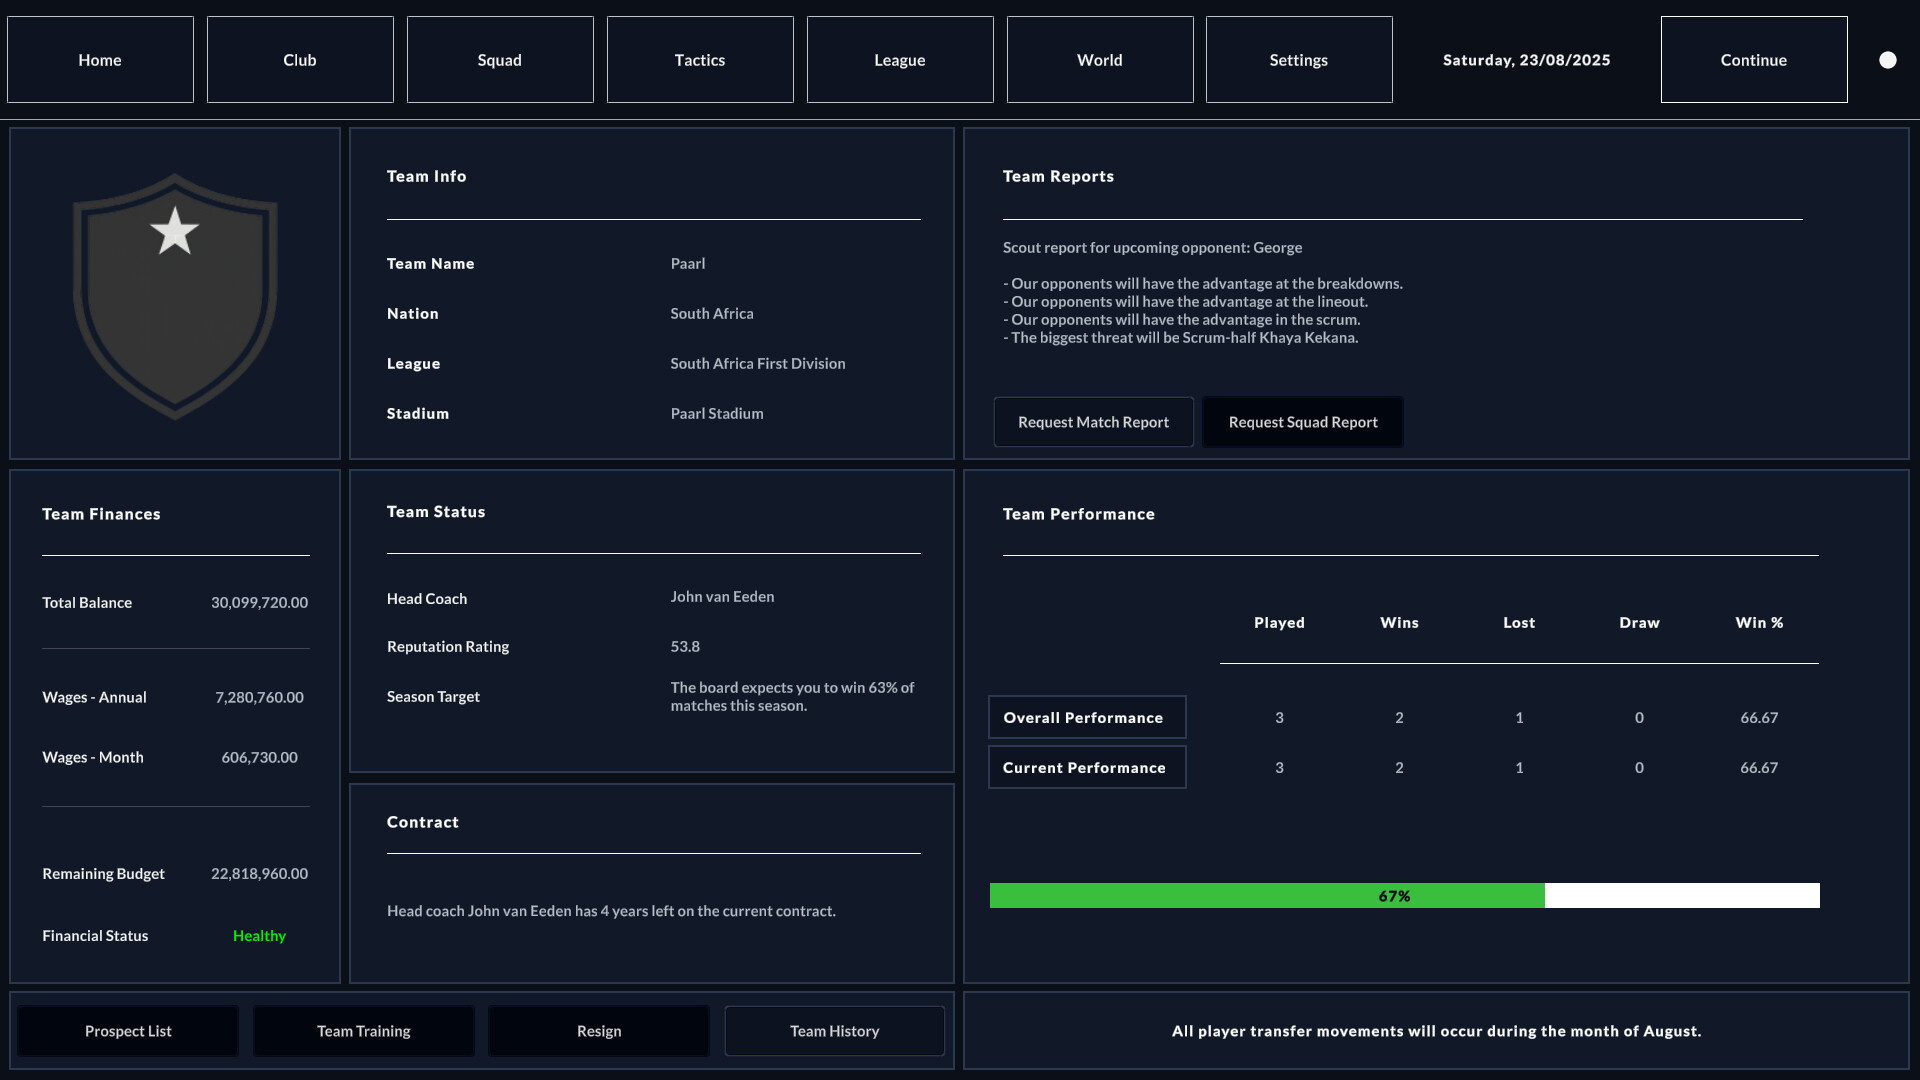Click Resign as head coach
Image resolution: width=1920 pixels, height=1080 pixels.
[598, 1030]
